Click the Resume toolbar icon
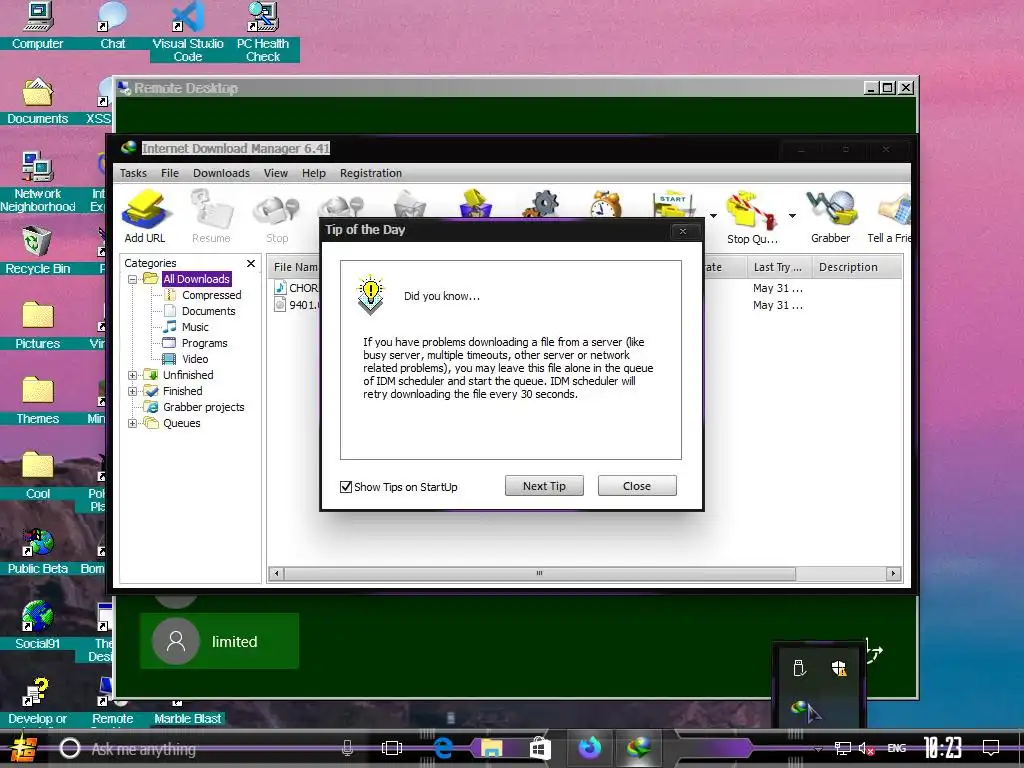This screenshot has width=1024, height=768. (212, 209)
